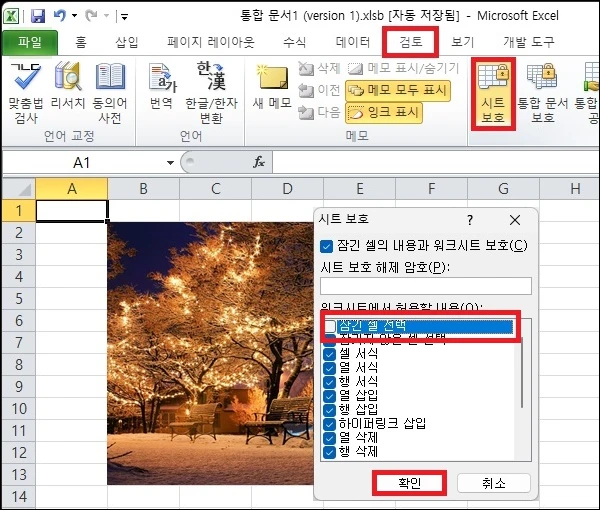Select the snowy night tree picture
The width and height of the screenshot is (600, 510).
tap(210, 354)
